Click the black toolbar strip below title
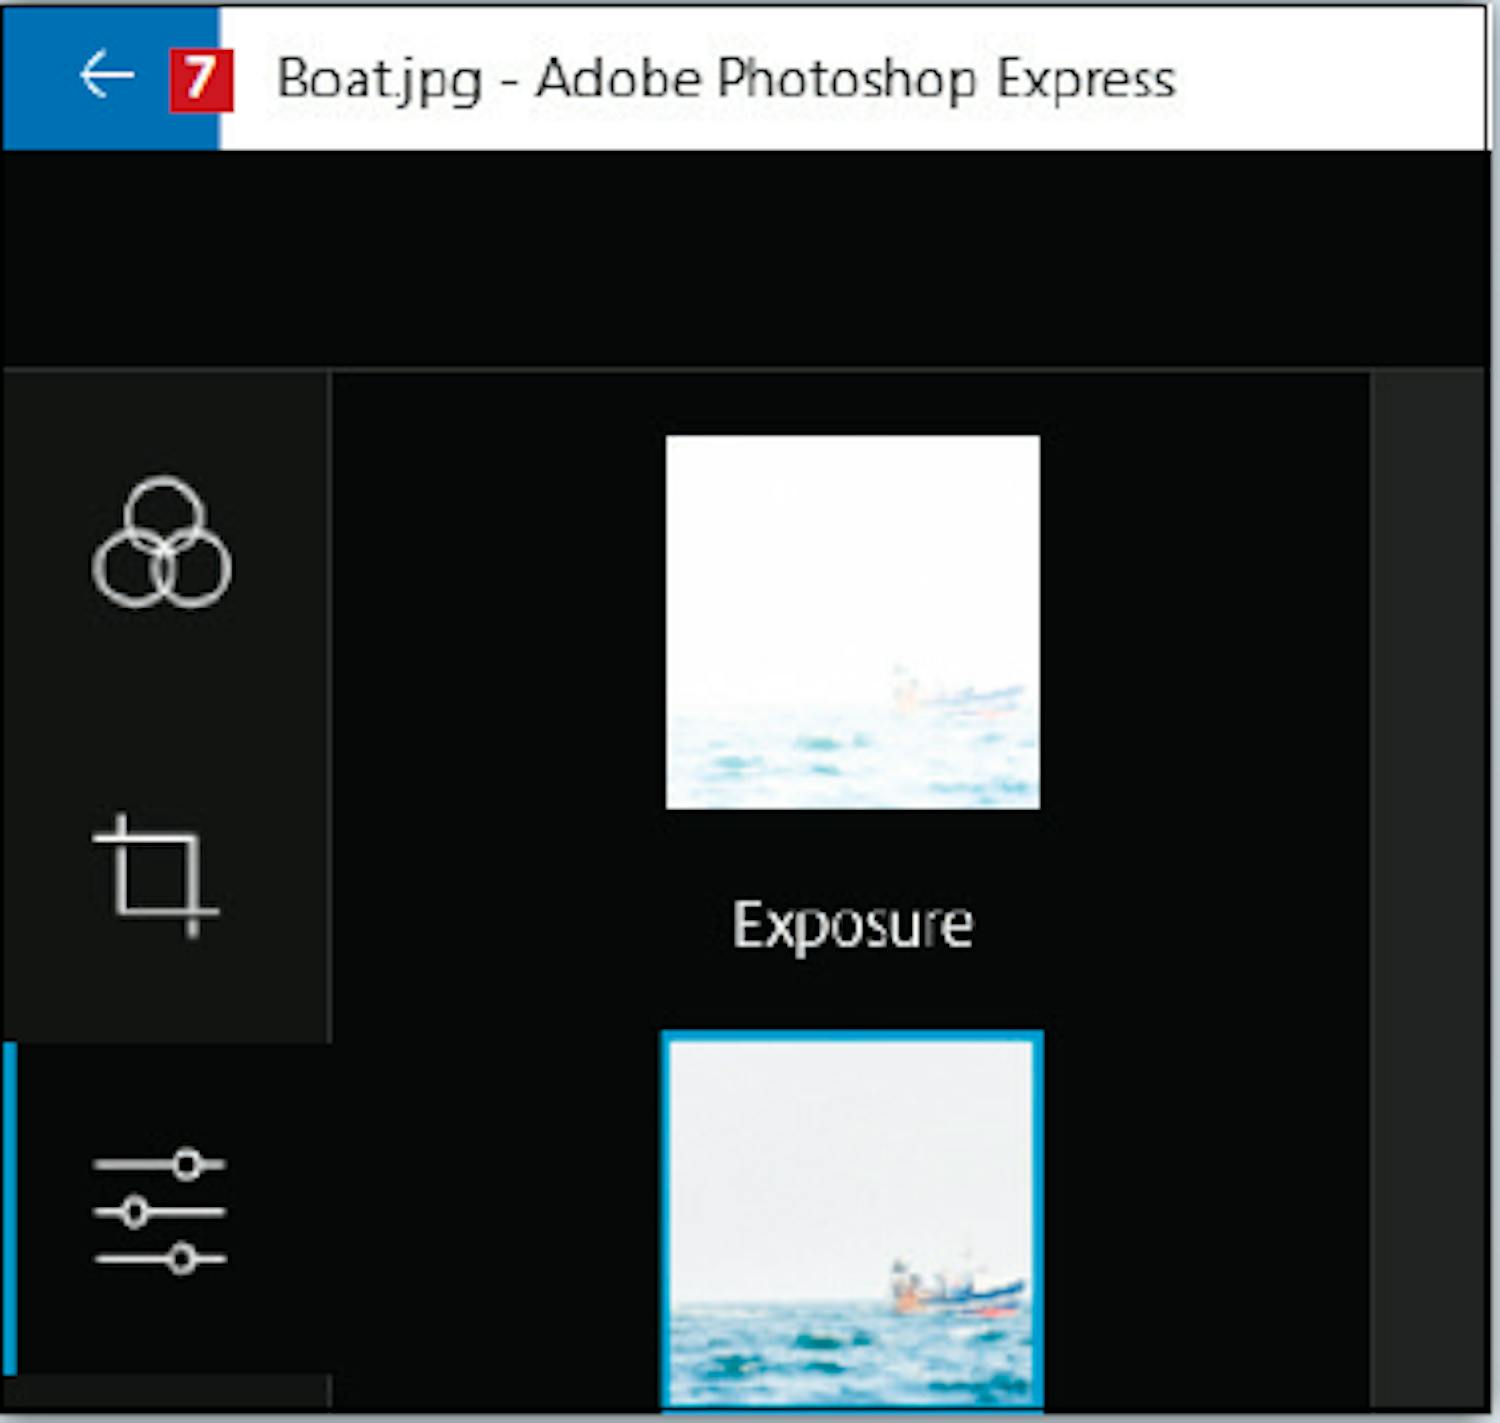The height and width of the screenshot is (1423, 1500). point(745,258)
